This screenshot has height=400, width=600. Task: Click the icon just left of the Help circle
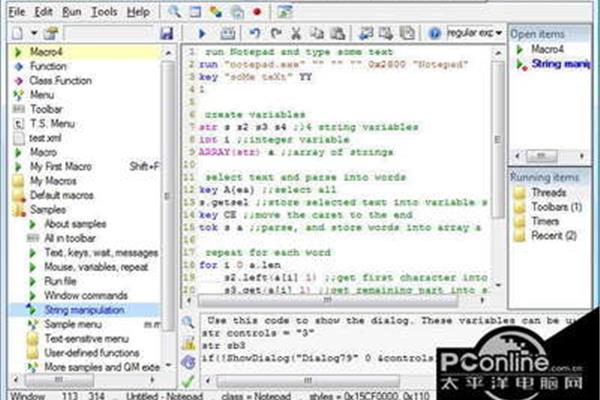tap(407, 33)
